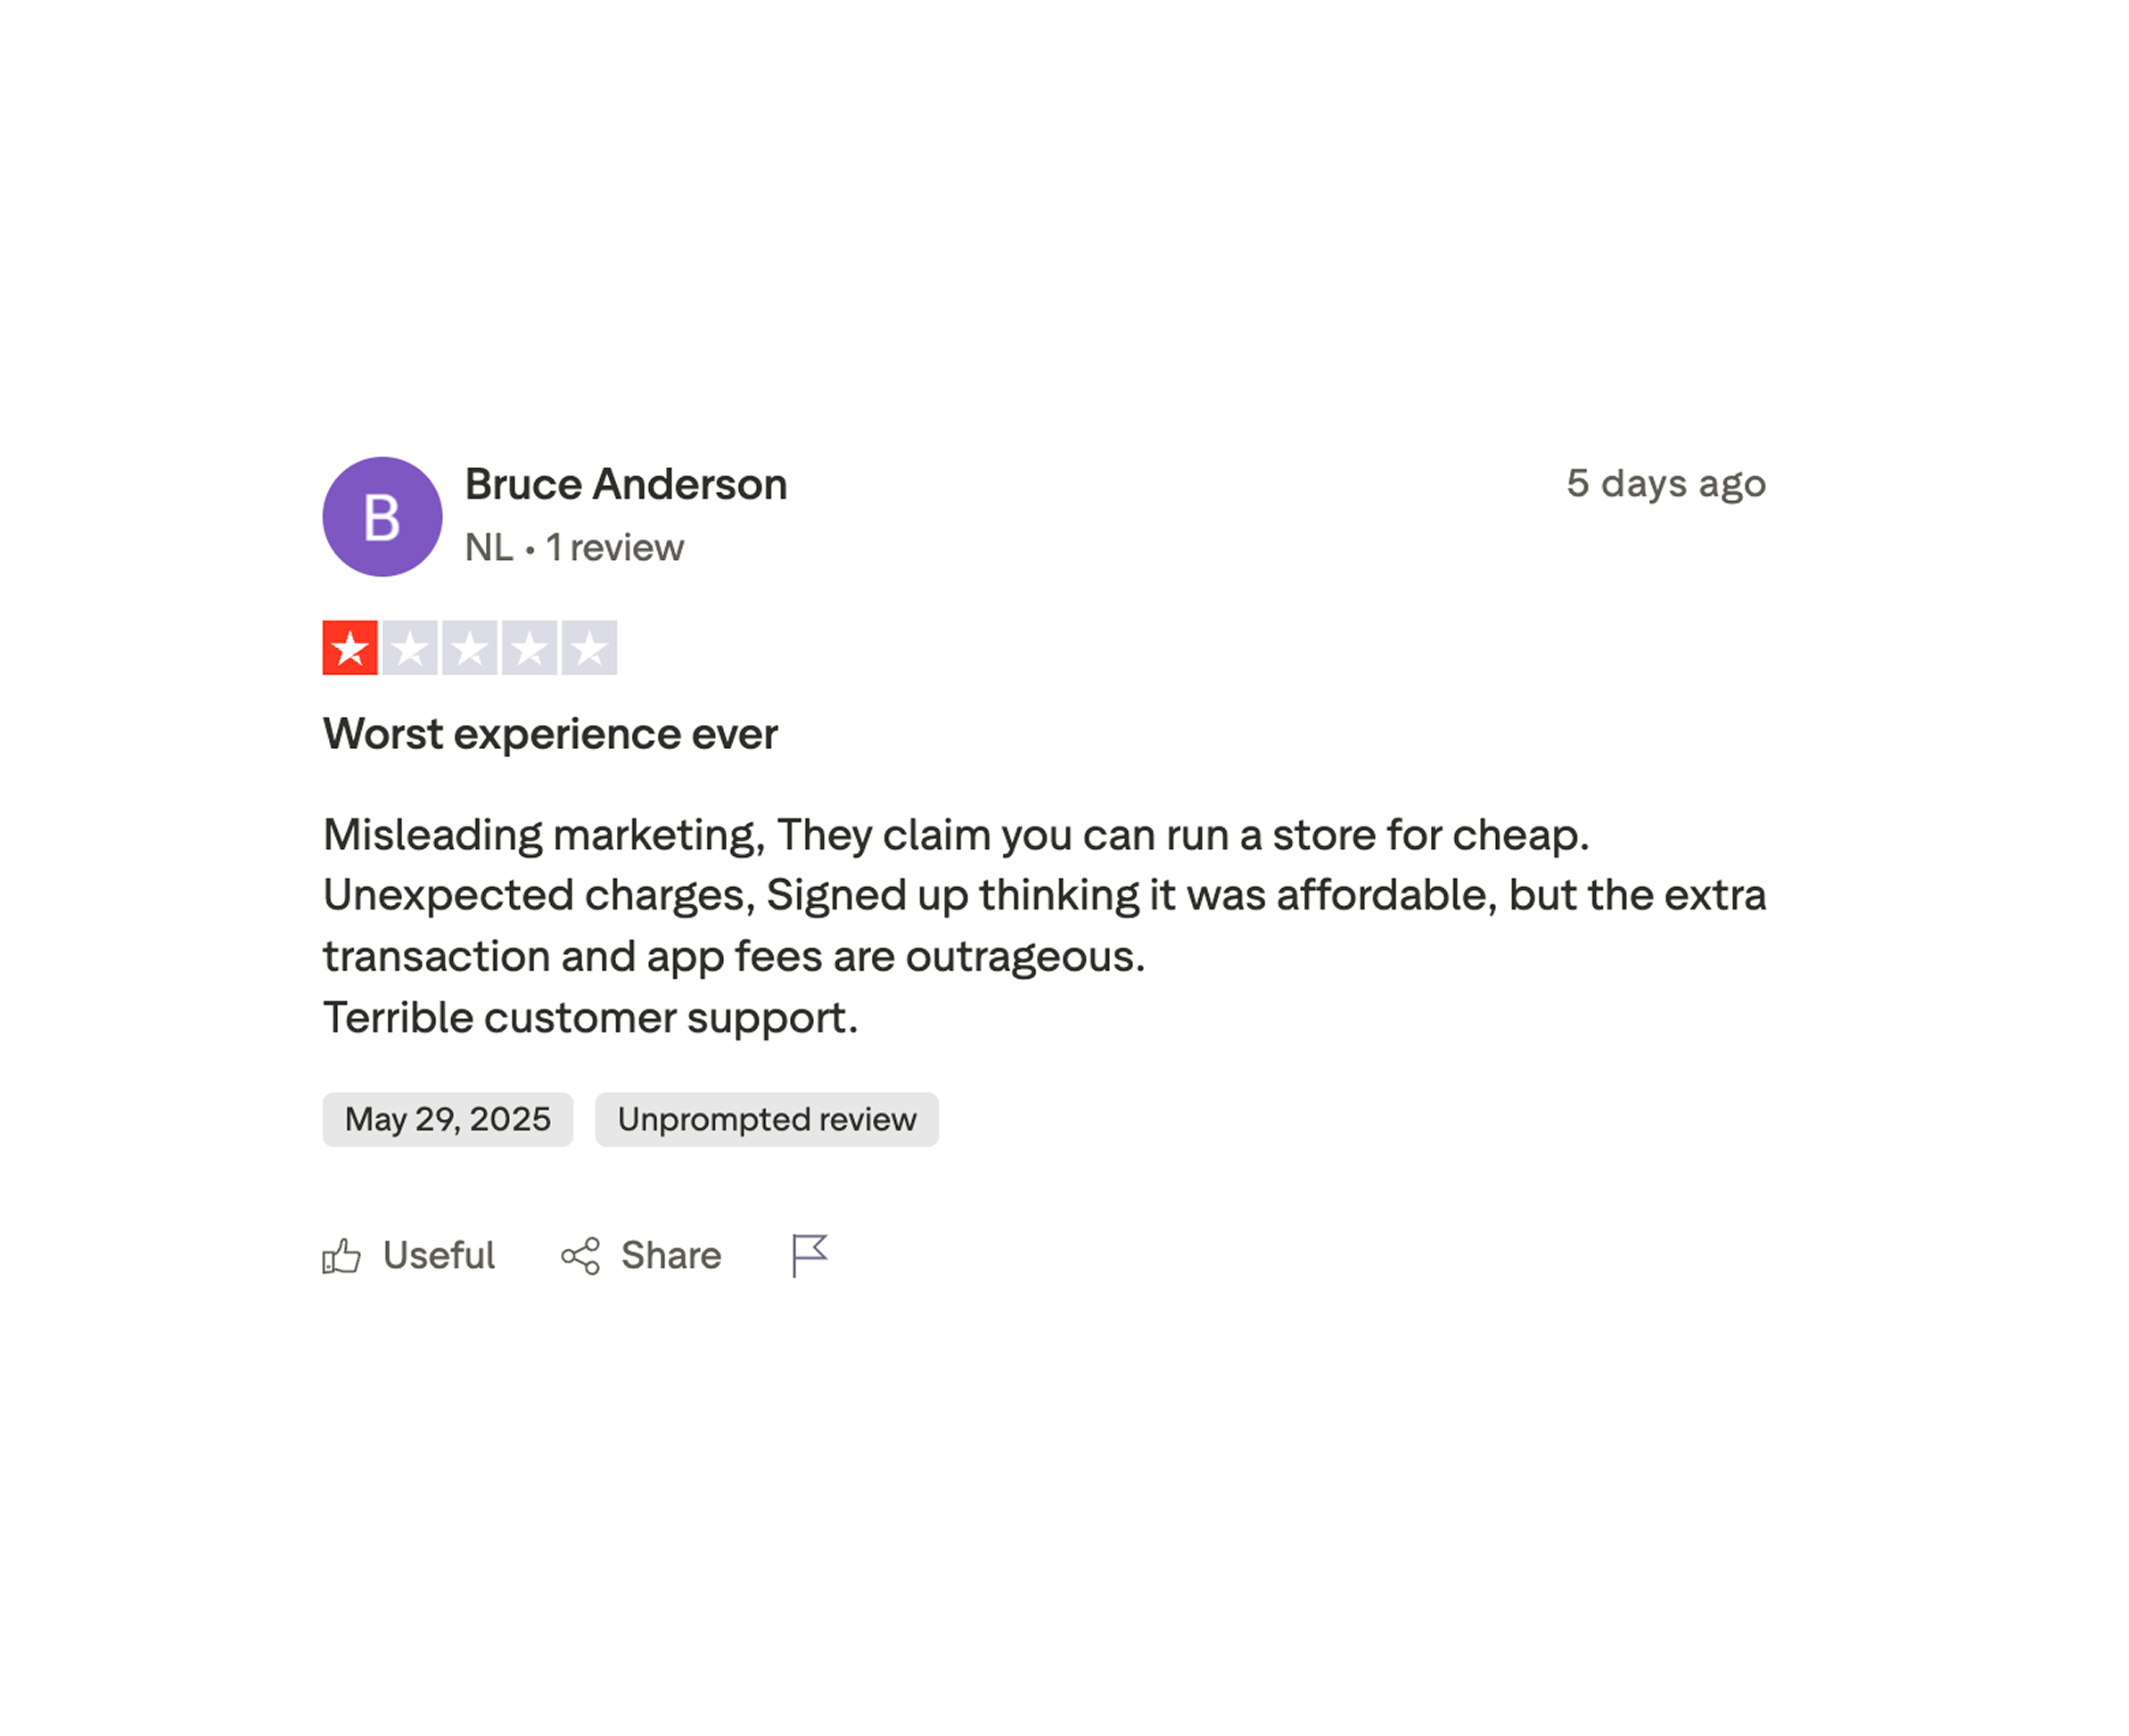
Task: Click the 'Misleading marketing' first review line
Action: [956, 835]
